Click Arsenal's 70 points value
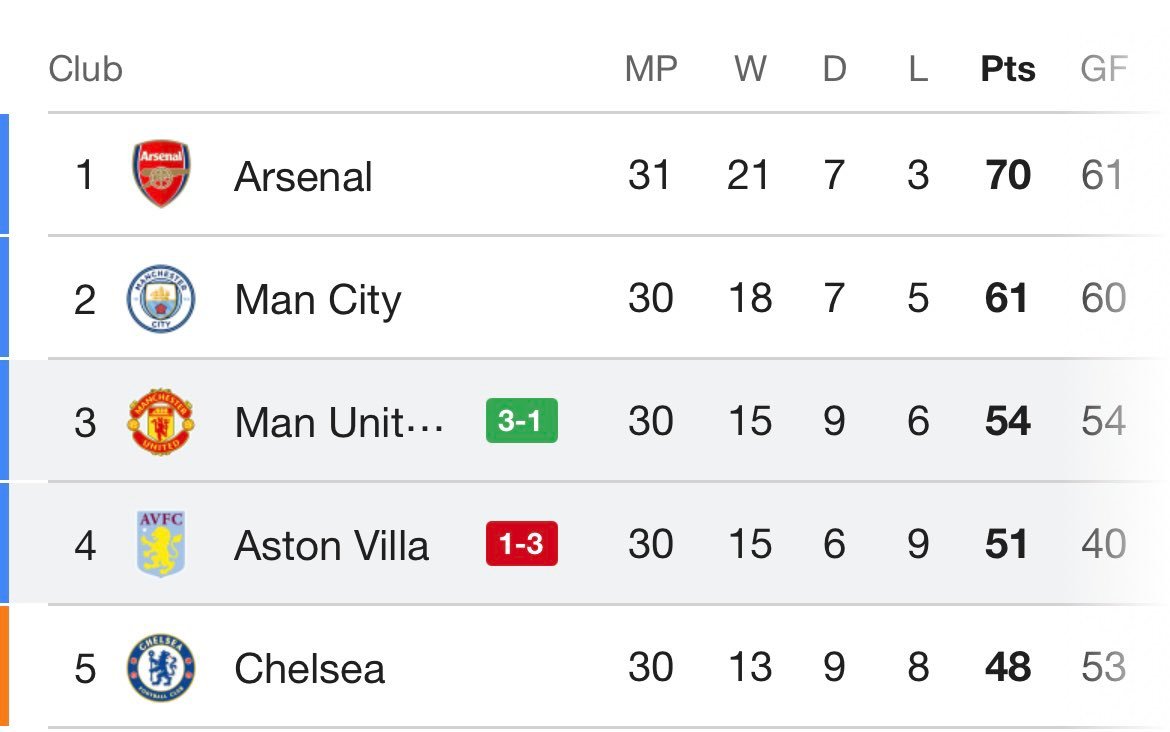Image resolution: width=1170 pixels, height=732 pixels. (1007, 176)
